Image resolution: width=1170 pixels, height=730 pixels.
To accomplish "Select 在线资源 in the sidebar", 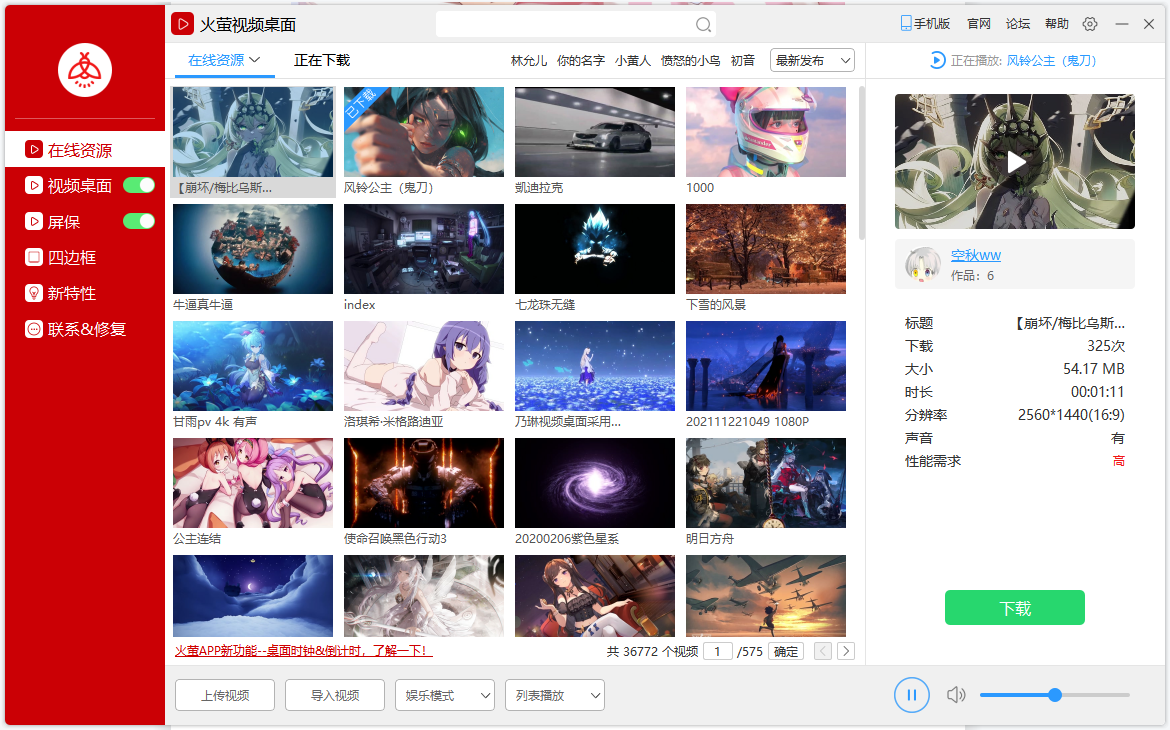I will (x=85, y=149).
